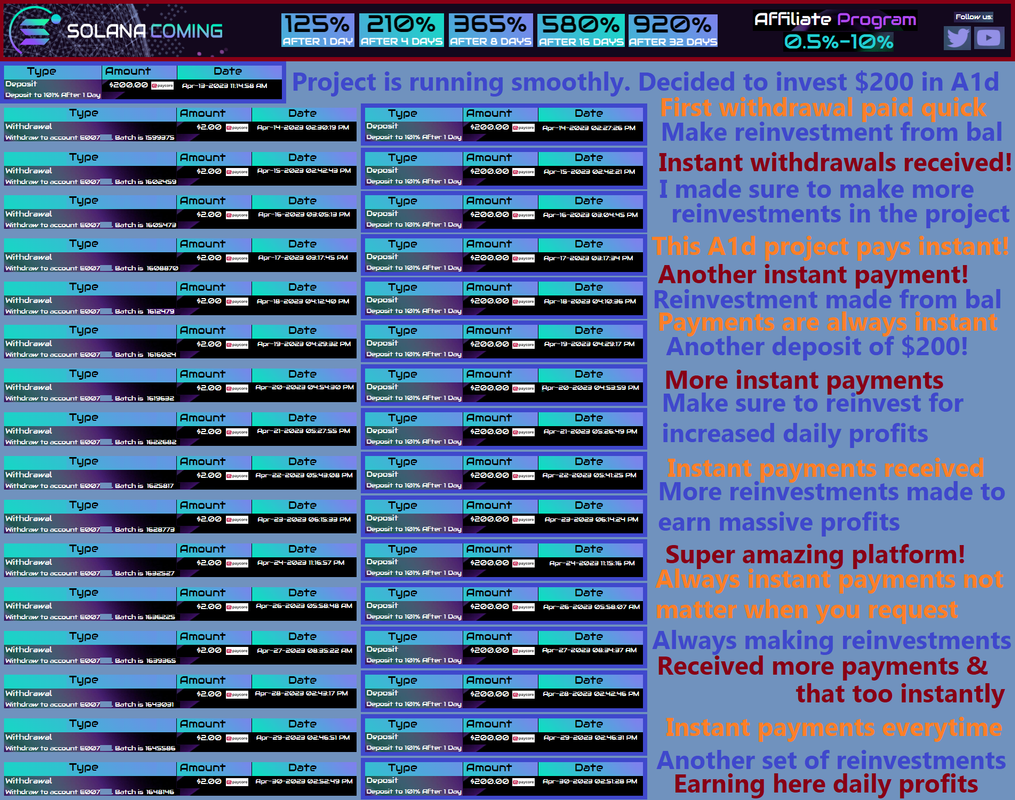Click Payeer badge in Apr-28 withdrawal row
The image size is (1015, 800).
[237, 694]
